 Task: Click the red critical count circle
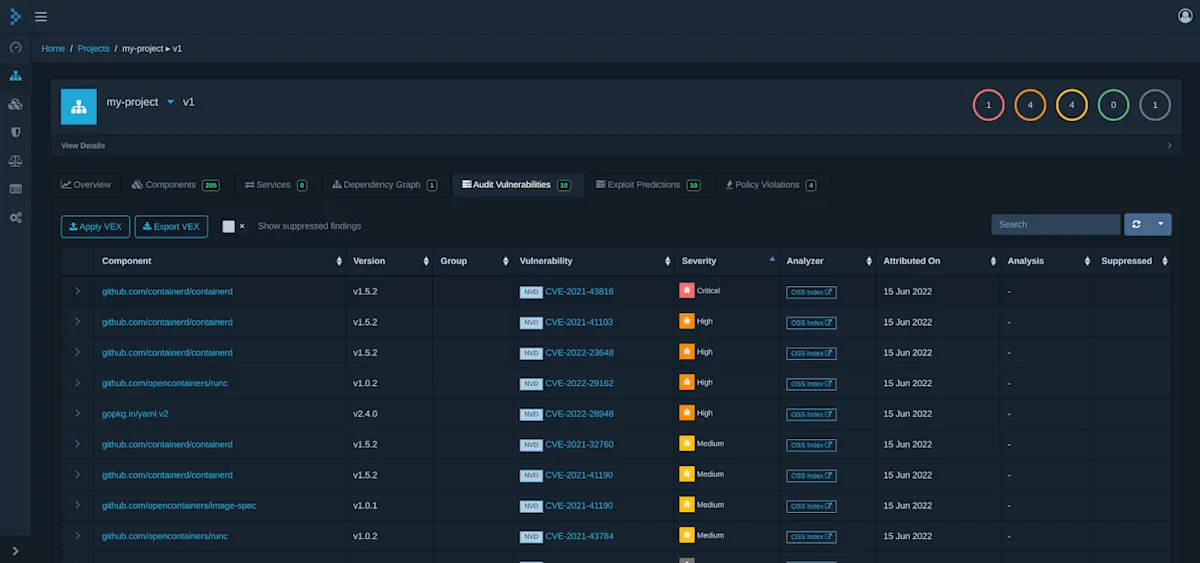point(988,105)
